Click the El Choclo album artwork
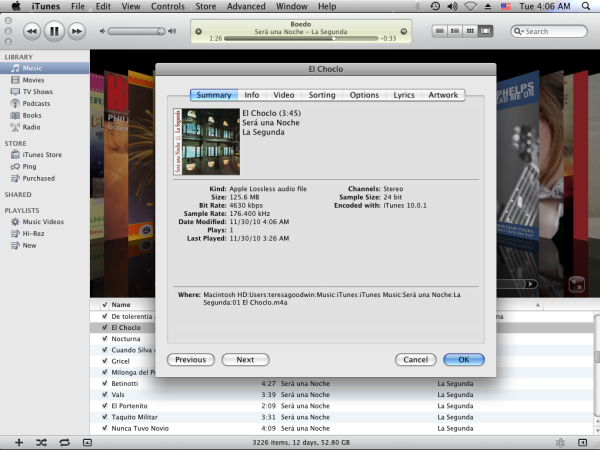 [207, 142]
